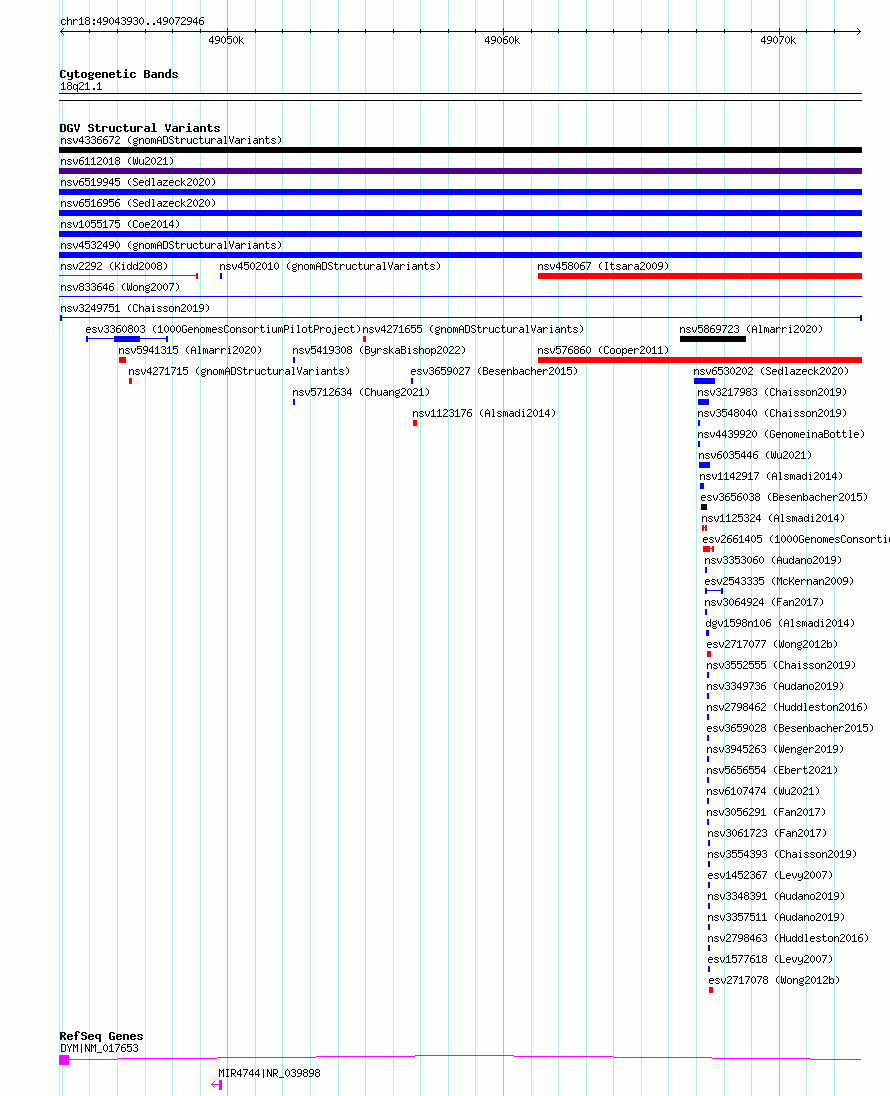Open MIR4744|NR_039898 gene label
The image size is (890, 1096).
point(269,1073)
